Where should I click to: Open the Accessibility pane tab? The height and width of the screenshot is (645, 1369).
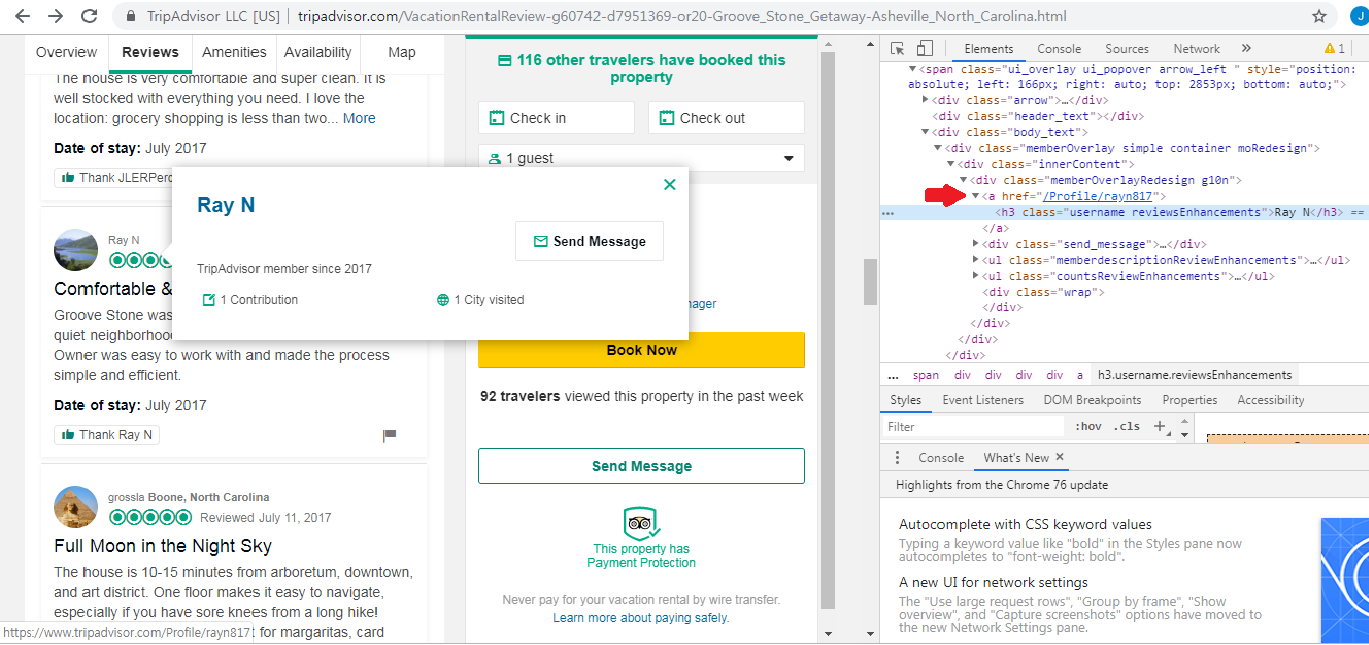(1270, 400)
